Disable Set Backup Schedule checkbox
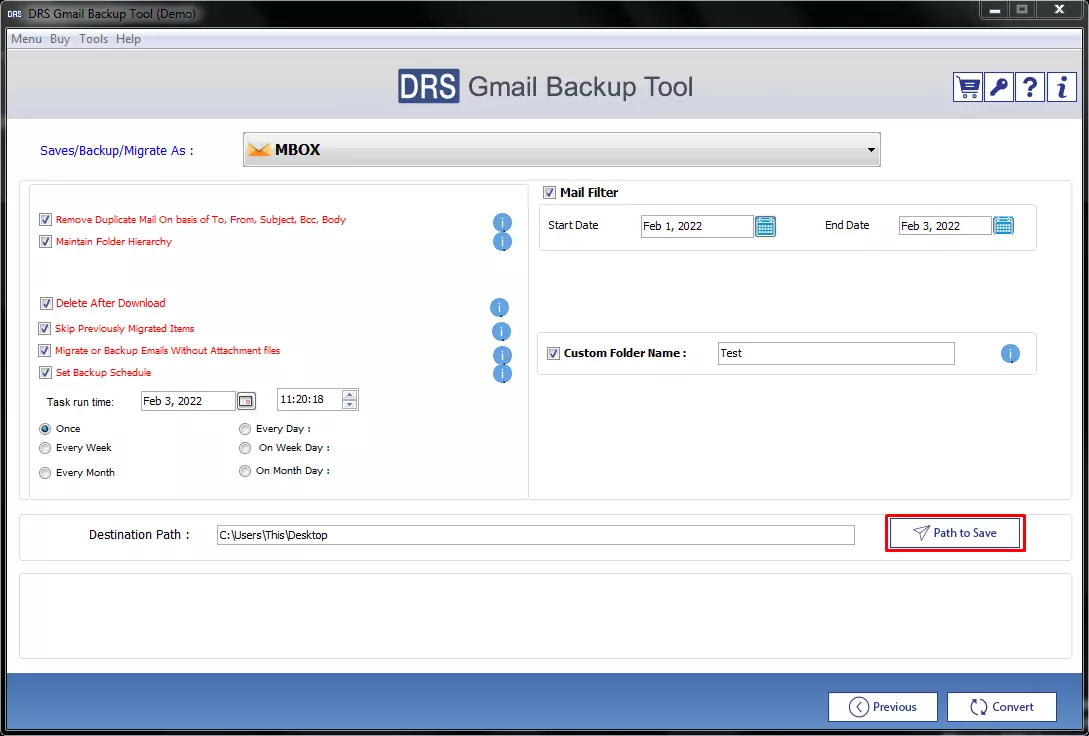Image resolution: width=1089 pixels, height=736 pixels. tap(45, 373)
